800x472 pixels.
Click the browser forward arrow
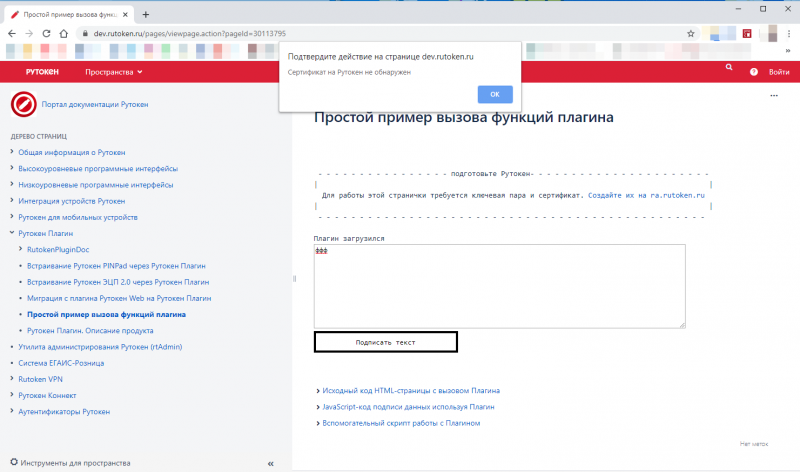point(29,34)
